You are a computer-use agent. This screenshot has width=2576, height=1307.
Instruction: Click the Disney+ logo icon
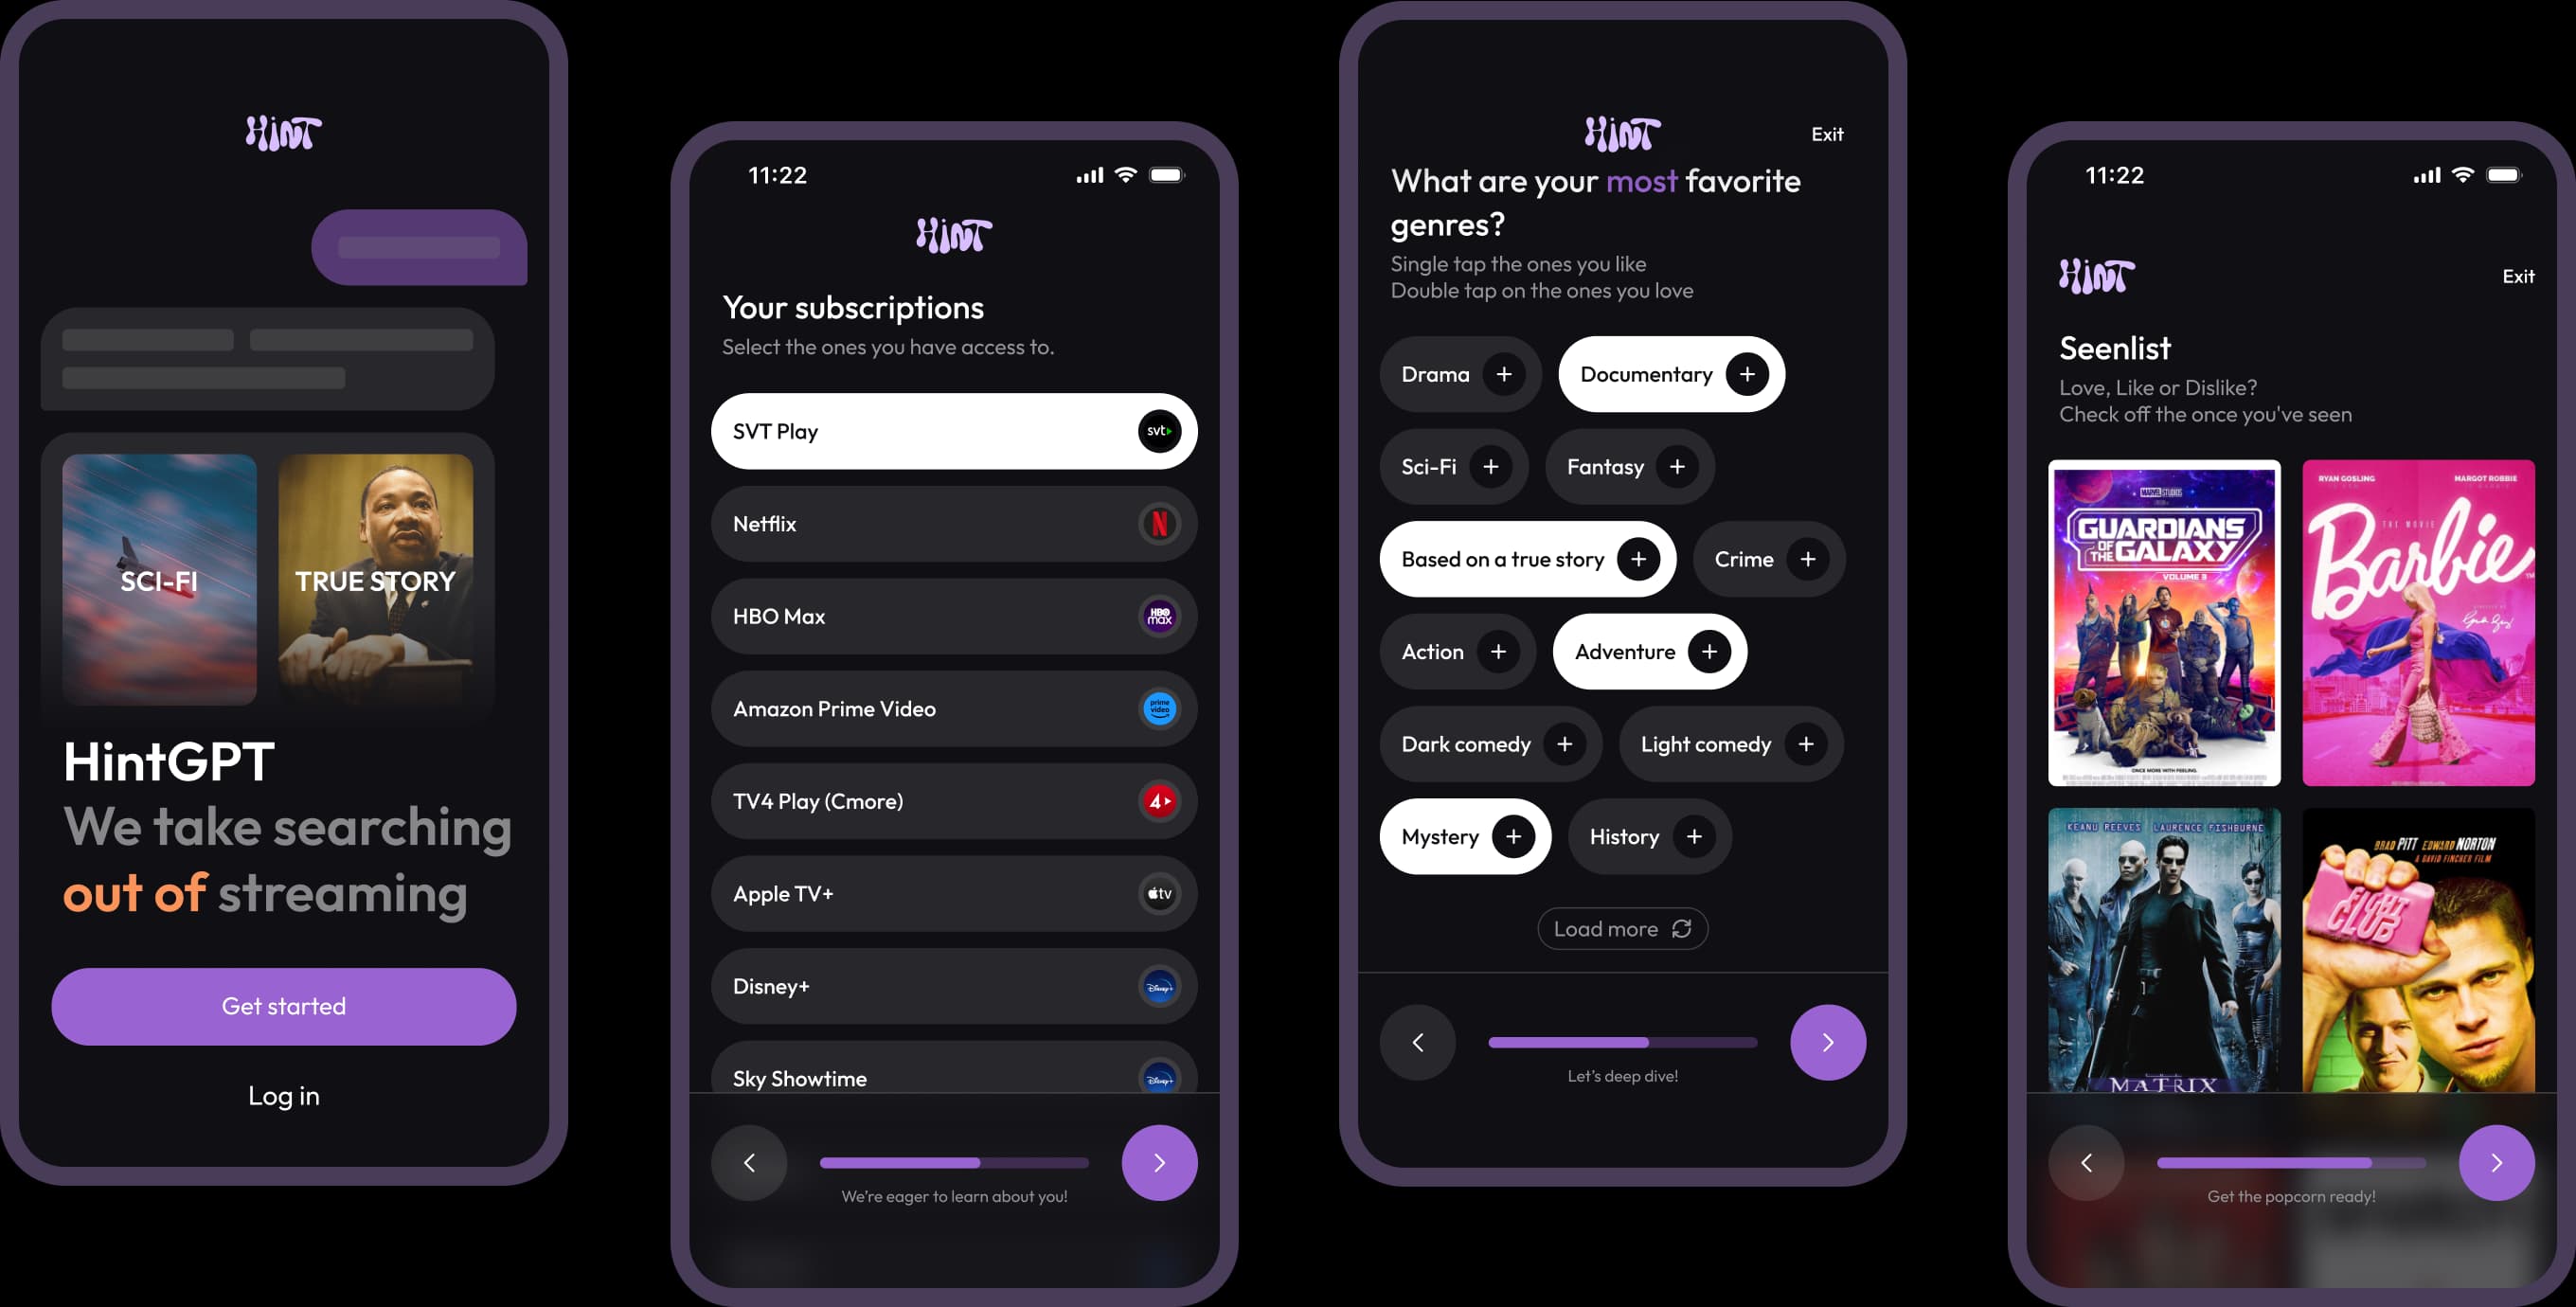[x=1161, y=985]
